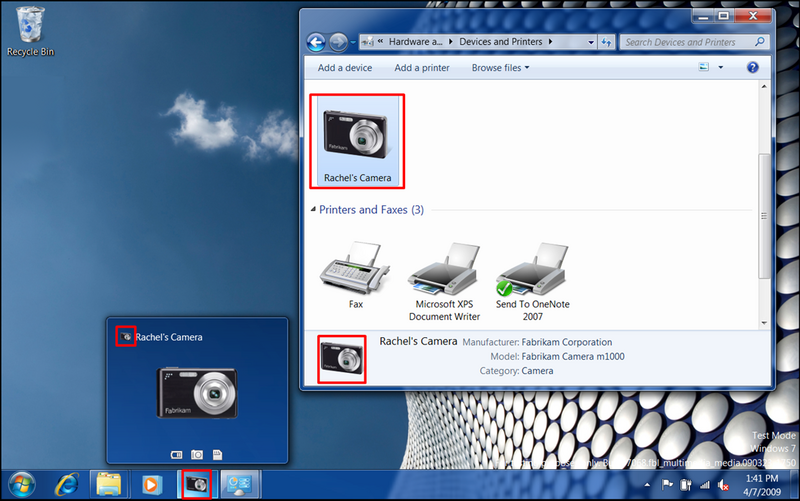This screenshot has height=501, width=800.
Task: Expand address bar history dropdown
Action: [x=590, y=42]
